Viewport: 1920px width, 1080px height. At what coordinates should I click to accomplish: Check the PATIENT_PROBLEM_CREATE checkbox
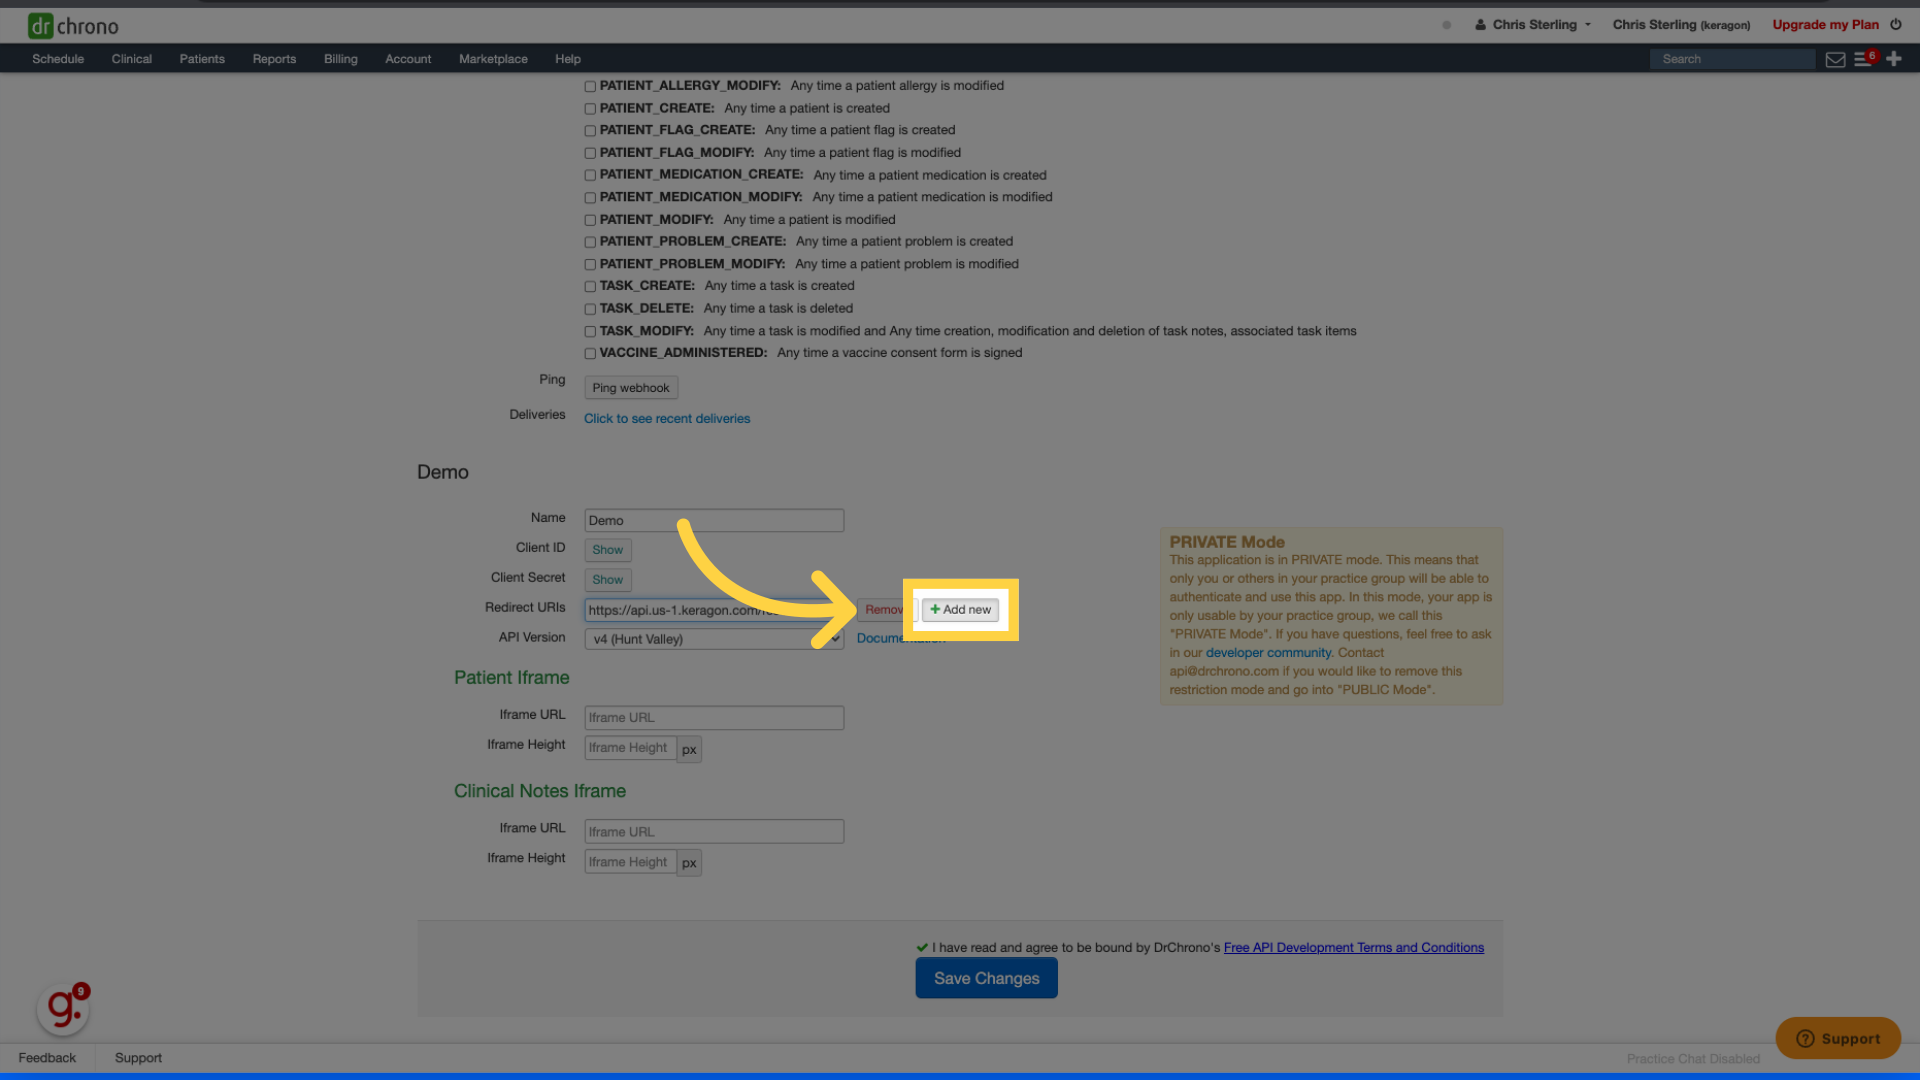tap(590, 243)
